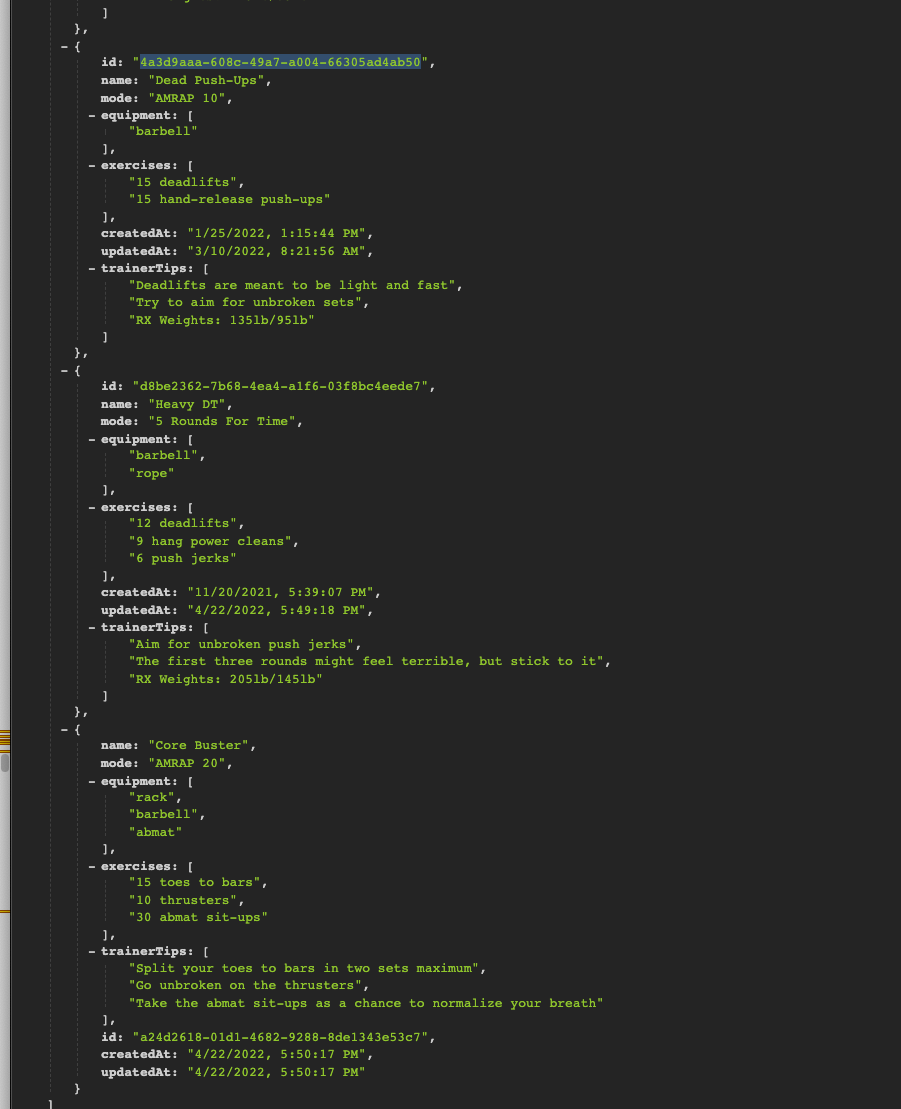Collapse the Heavy DT workout object

coord(62,369)
